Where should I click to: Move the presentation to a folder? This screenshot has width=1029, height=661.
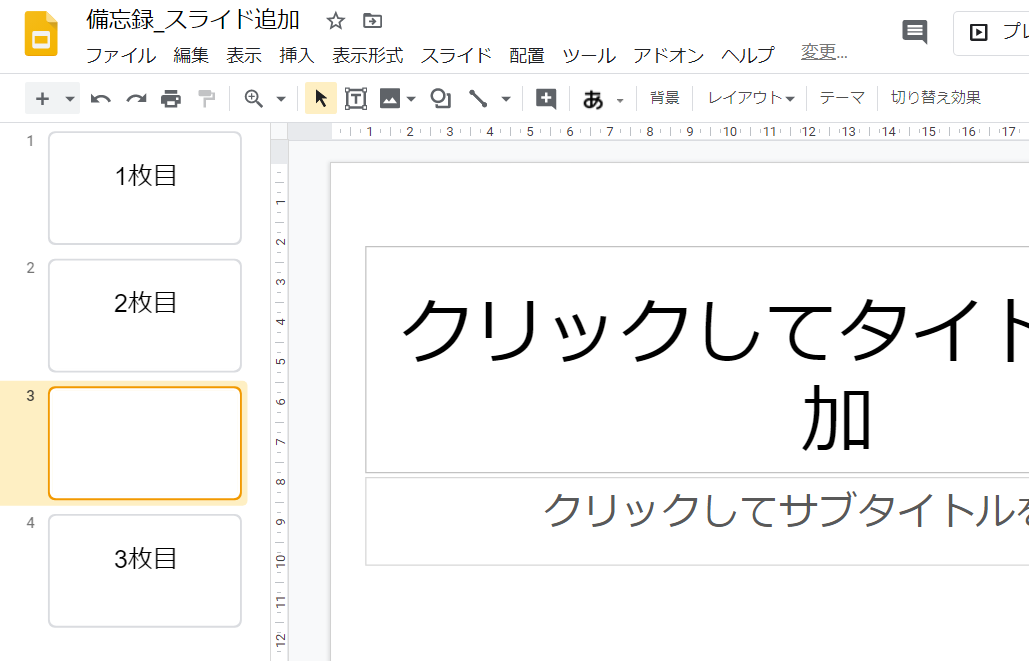point(372,21)
